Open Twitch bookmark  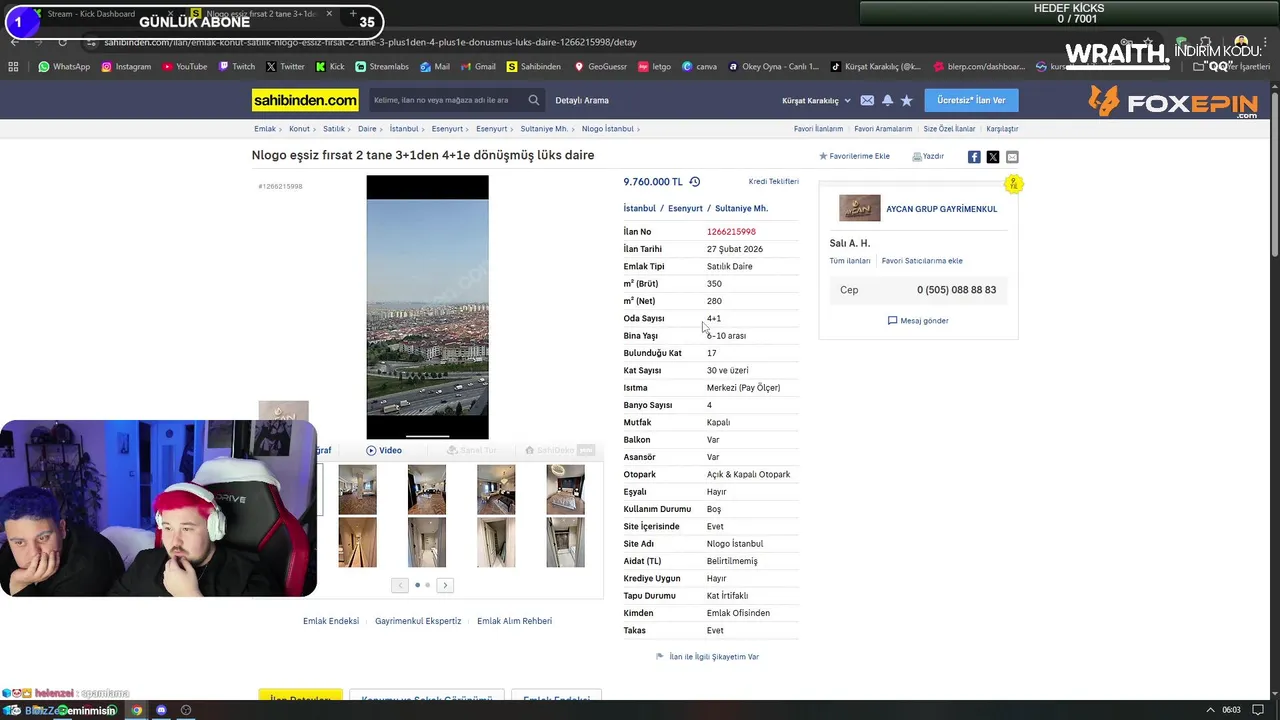pos(236,67)
